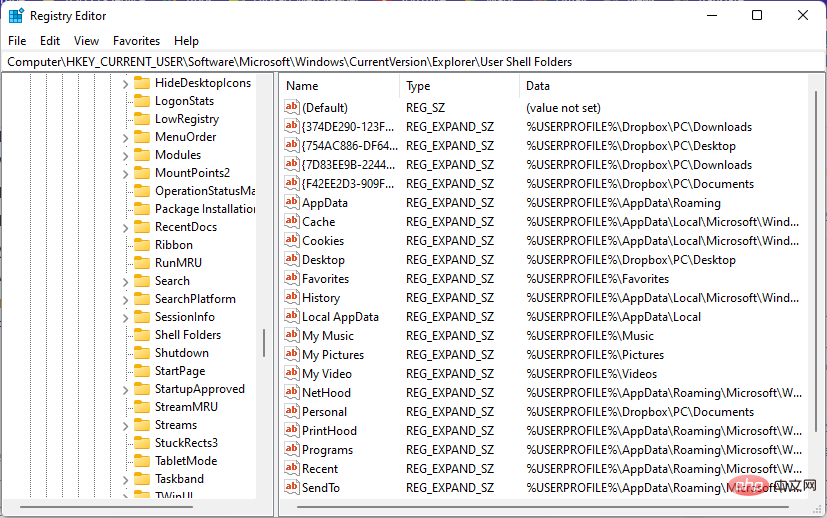Expand the SearchPlatform key arrow
Viewport: 827px width, 518px height.
[x=126, y=299]
